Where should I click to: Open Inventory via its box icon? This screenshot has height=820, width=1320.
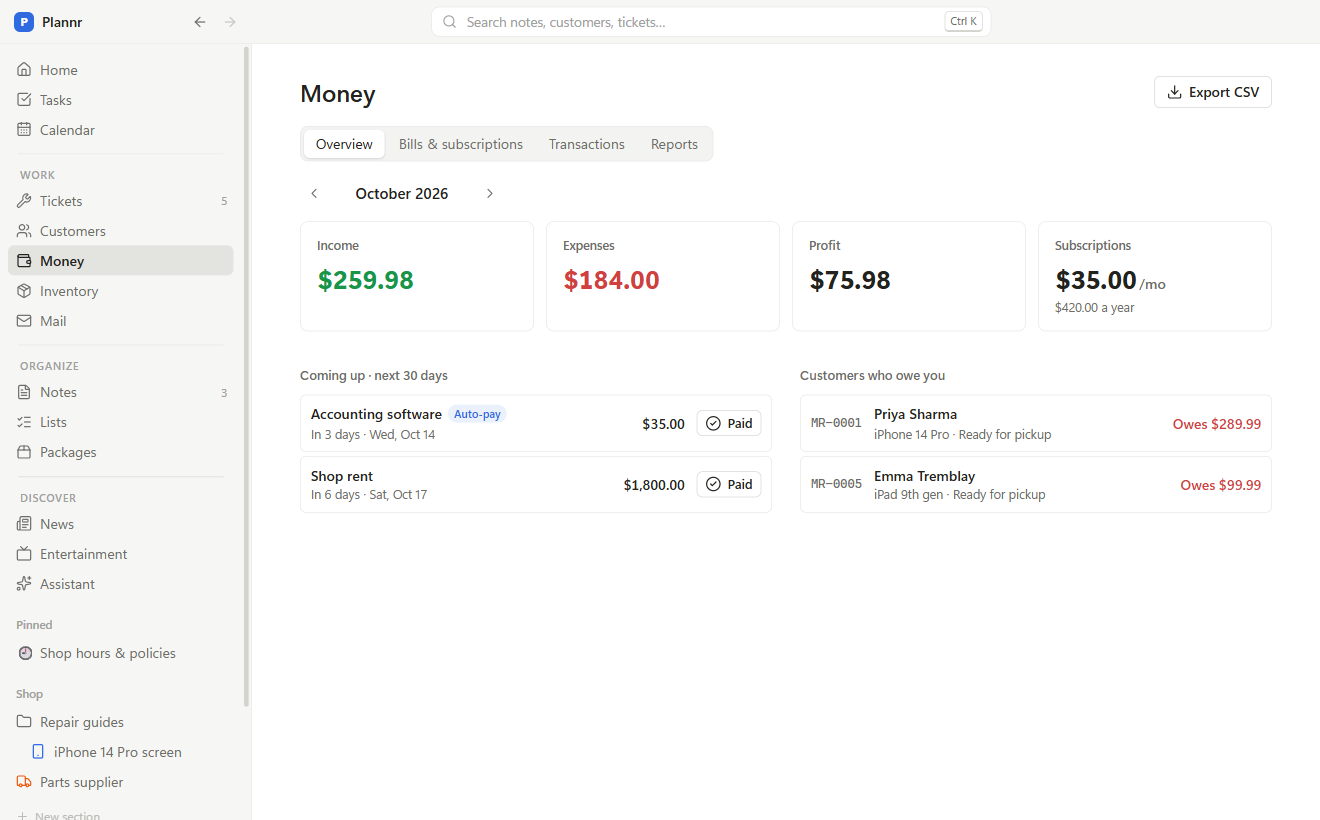(25, 291)
